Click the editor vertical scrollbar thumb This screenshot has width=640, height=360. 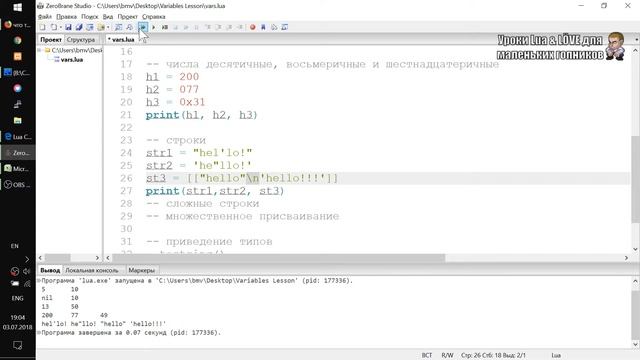coord(636,180)
